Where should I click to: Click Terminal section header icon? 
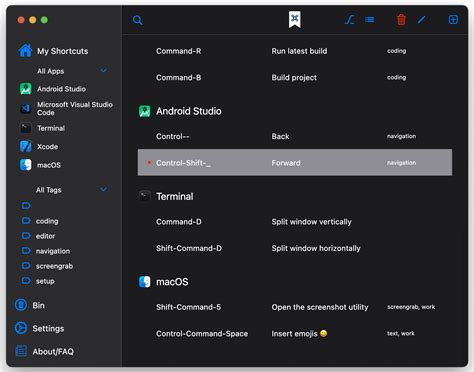coord(145,196)
